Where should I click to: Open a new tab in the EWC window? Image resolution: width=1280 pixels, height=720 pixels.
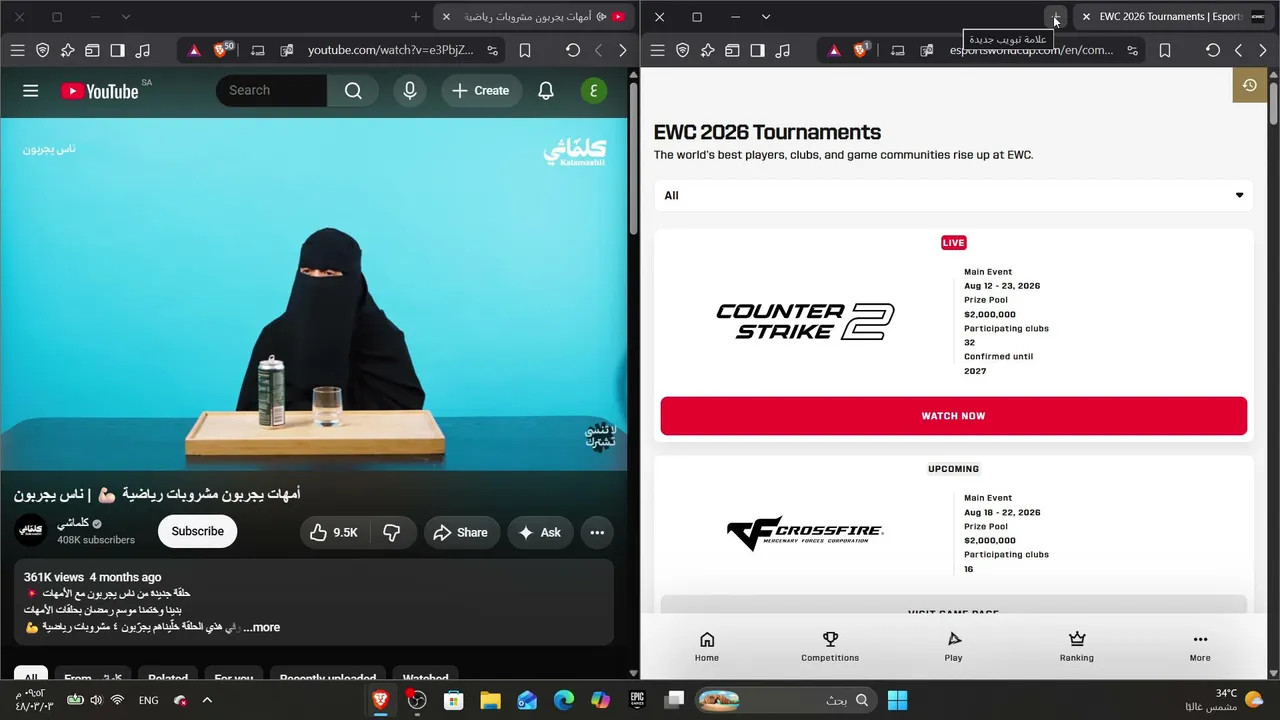[1056, 17]
